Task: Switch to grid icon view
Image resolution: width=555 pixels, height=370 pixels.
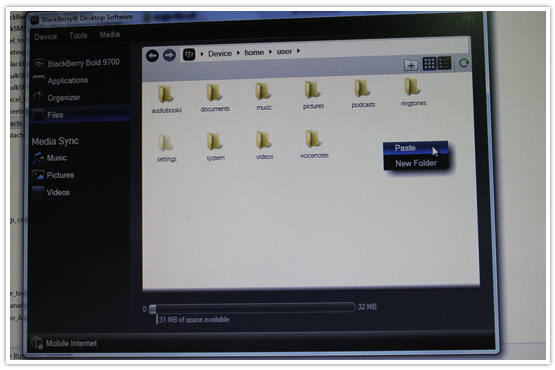Action: 429,64
